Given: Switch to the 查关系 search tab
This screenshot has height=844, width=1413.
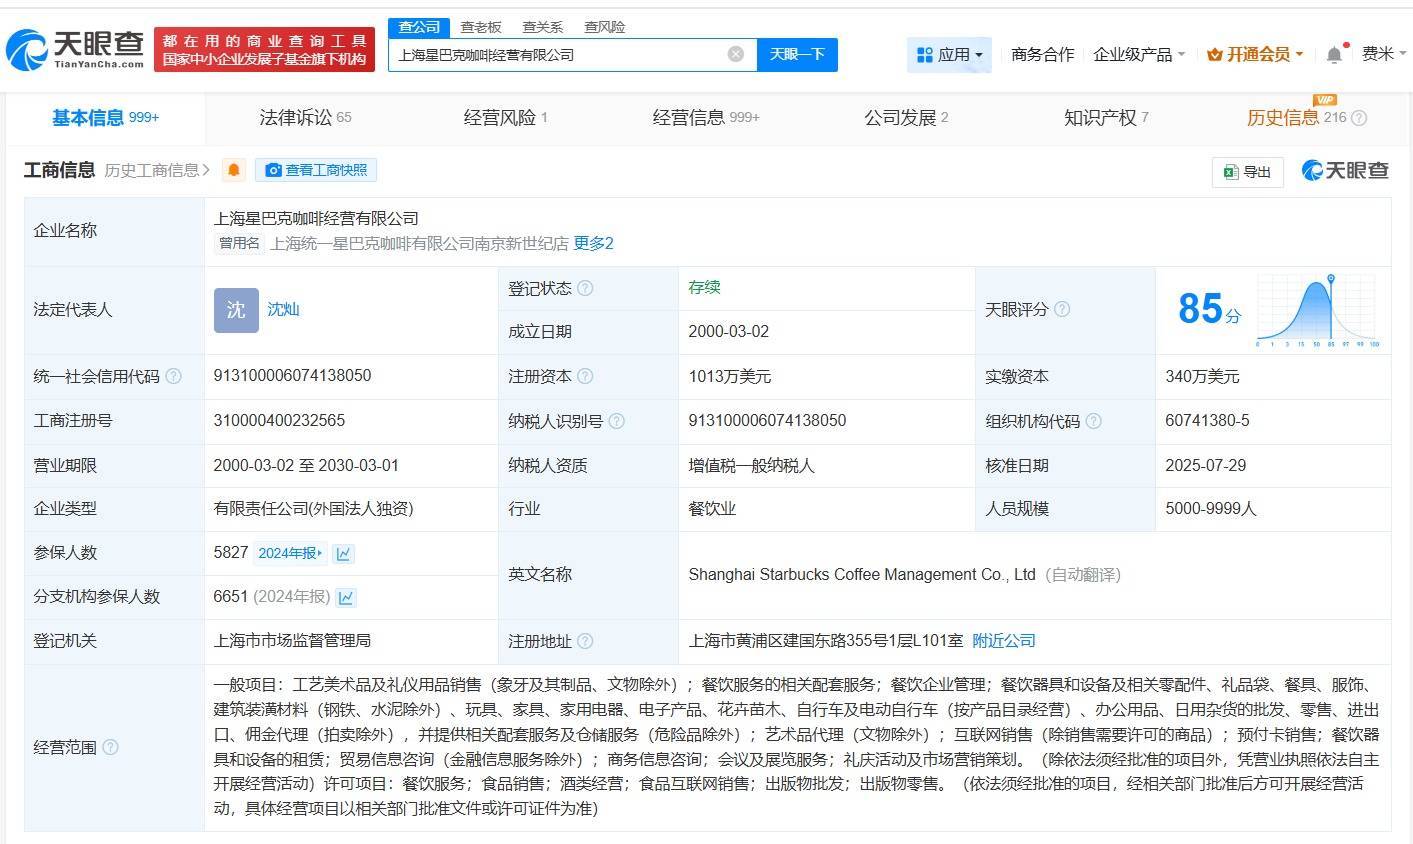Looking at the screenshot, I should [x=543, y=27].
